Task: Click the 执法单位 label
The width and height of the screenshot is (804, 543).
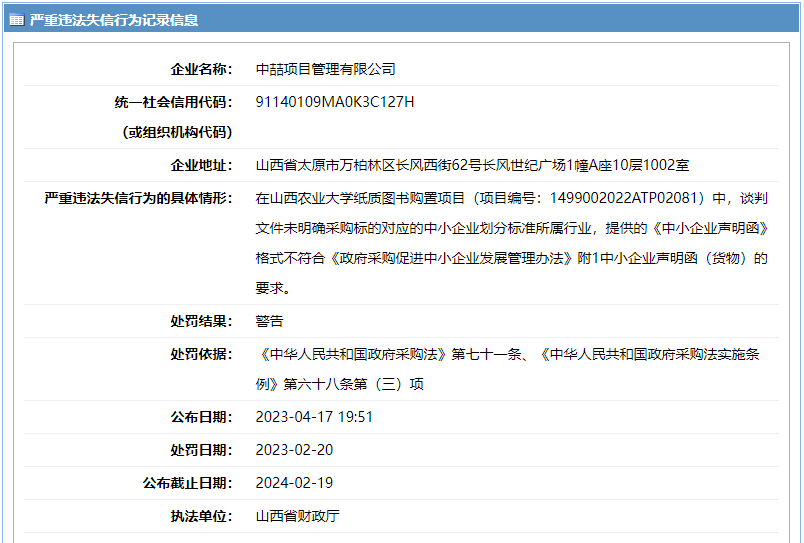Action: pyautogui.click(x=201, y=516)
